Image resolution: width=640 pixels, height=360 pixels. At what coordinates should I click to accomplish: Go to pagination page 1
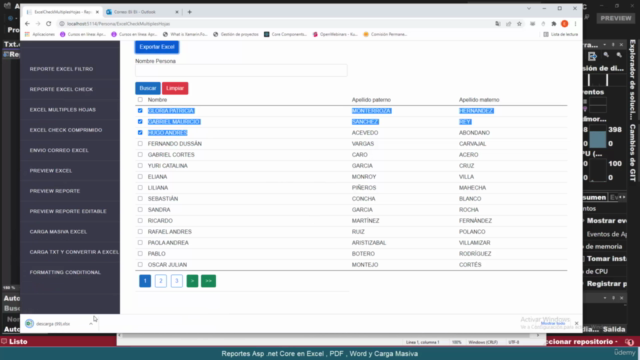click(145, 281)
